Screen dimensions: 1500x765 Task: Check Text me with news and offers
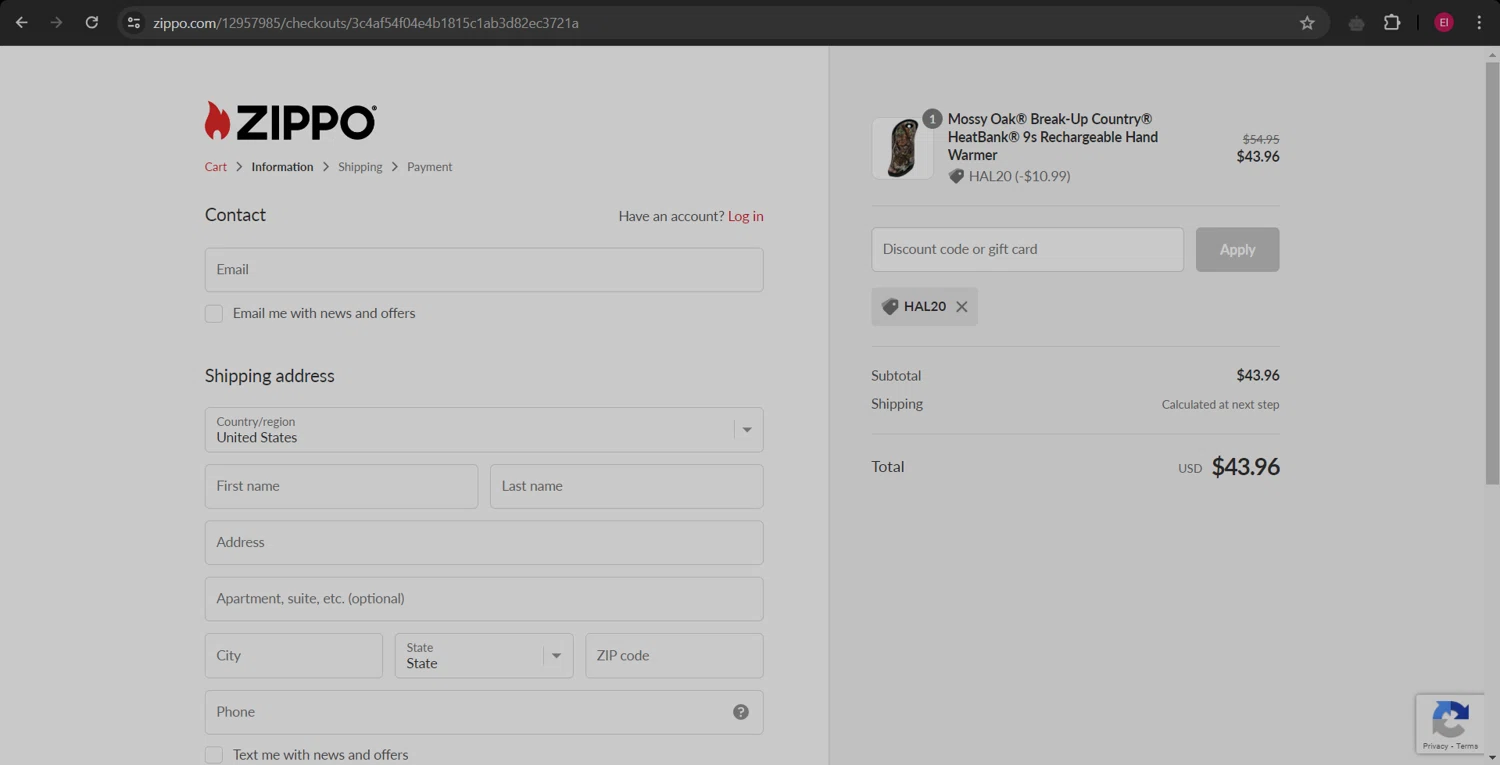pyautogui.click(x=214, y=755)
